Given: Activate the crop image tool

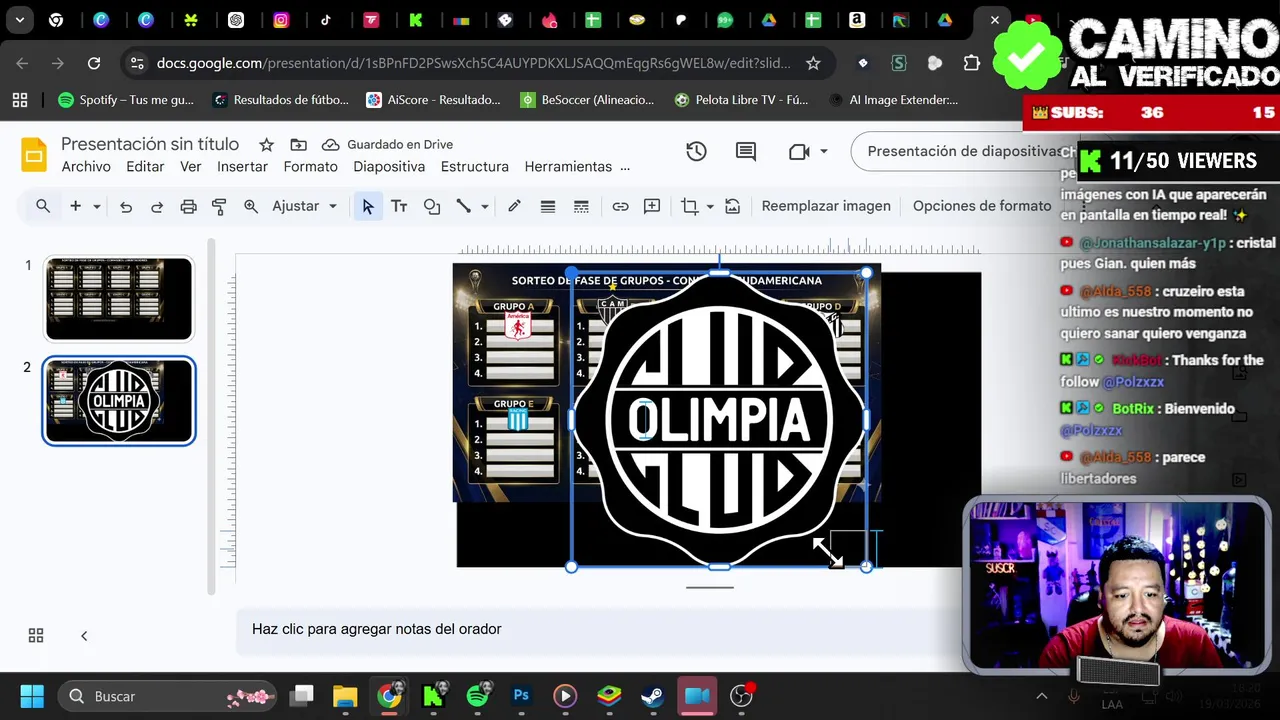Looking at the screenshot, I should pos(690,207).
